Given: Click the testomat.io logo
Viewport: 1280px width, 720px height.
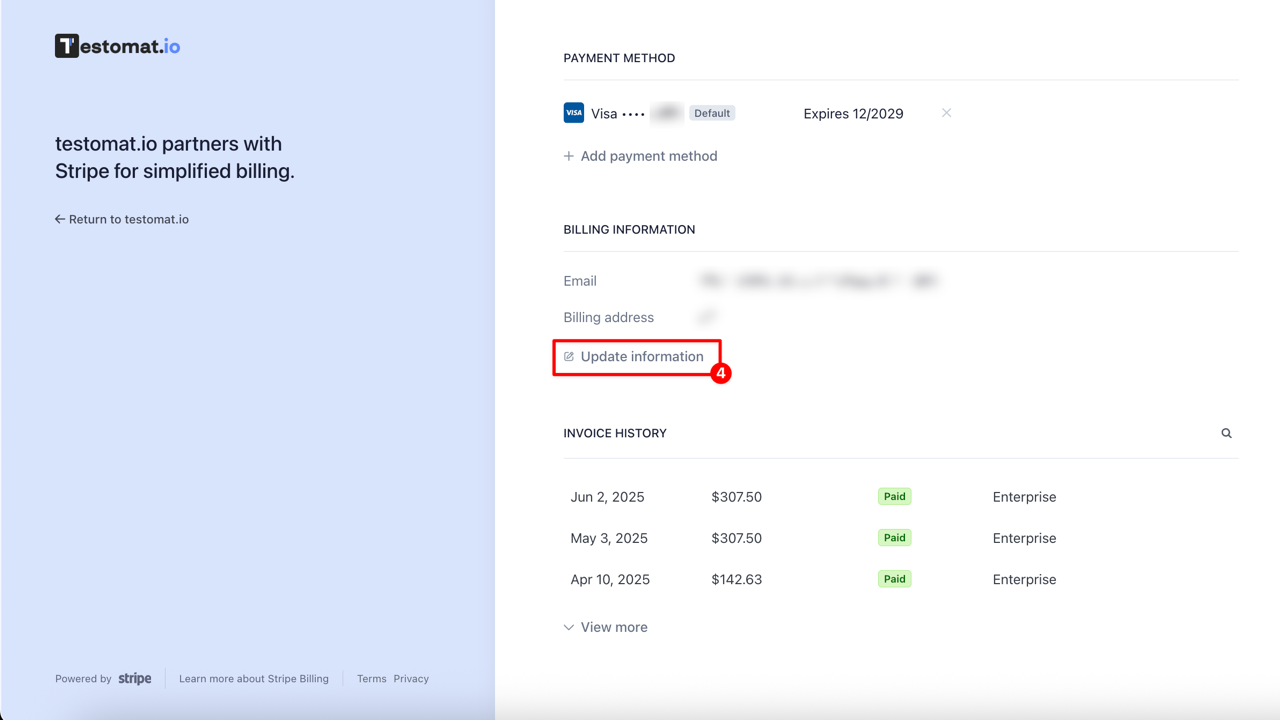Looking at the screenshot, I should click(117, 46).
